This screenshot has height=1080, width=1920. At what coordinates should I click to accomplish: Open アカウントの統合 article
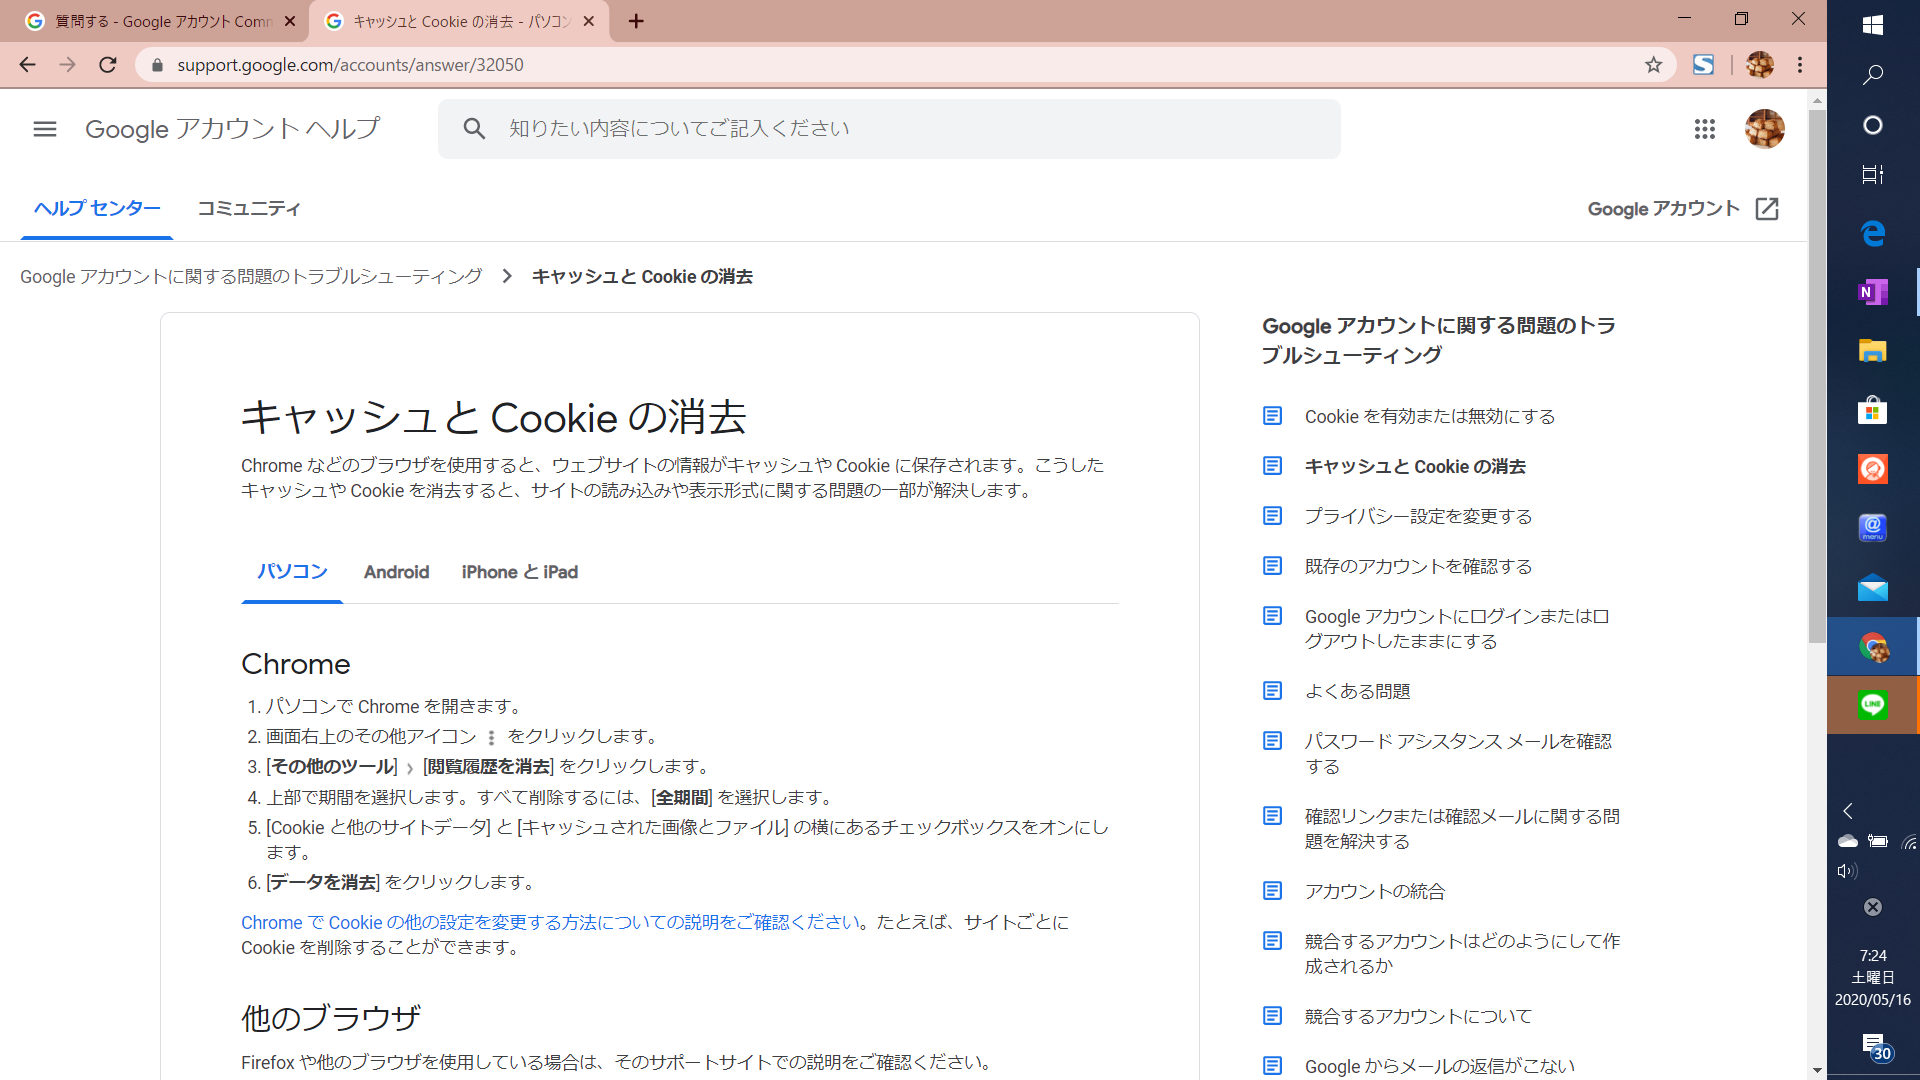pos(1375,892)
